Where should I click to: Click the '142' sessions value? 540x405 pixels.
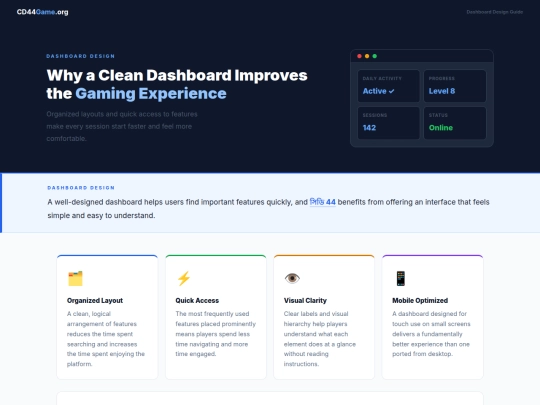(369, 128)
